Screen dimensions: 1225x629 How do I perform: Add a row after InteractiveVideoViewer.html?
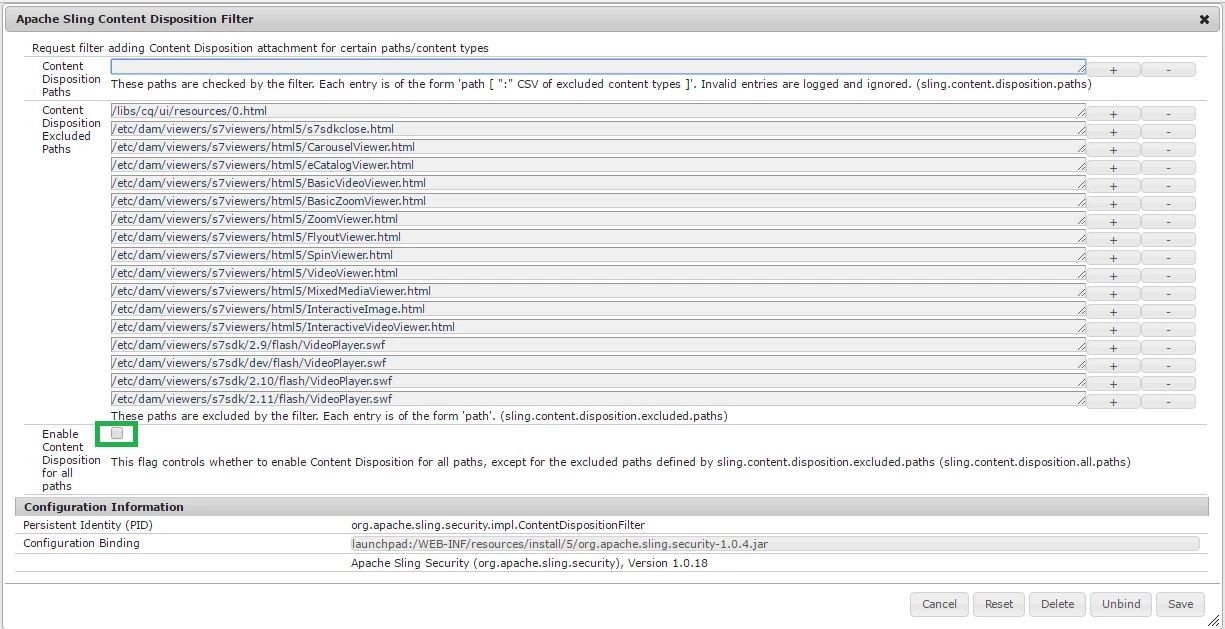[1113, 330]
